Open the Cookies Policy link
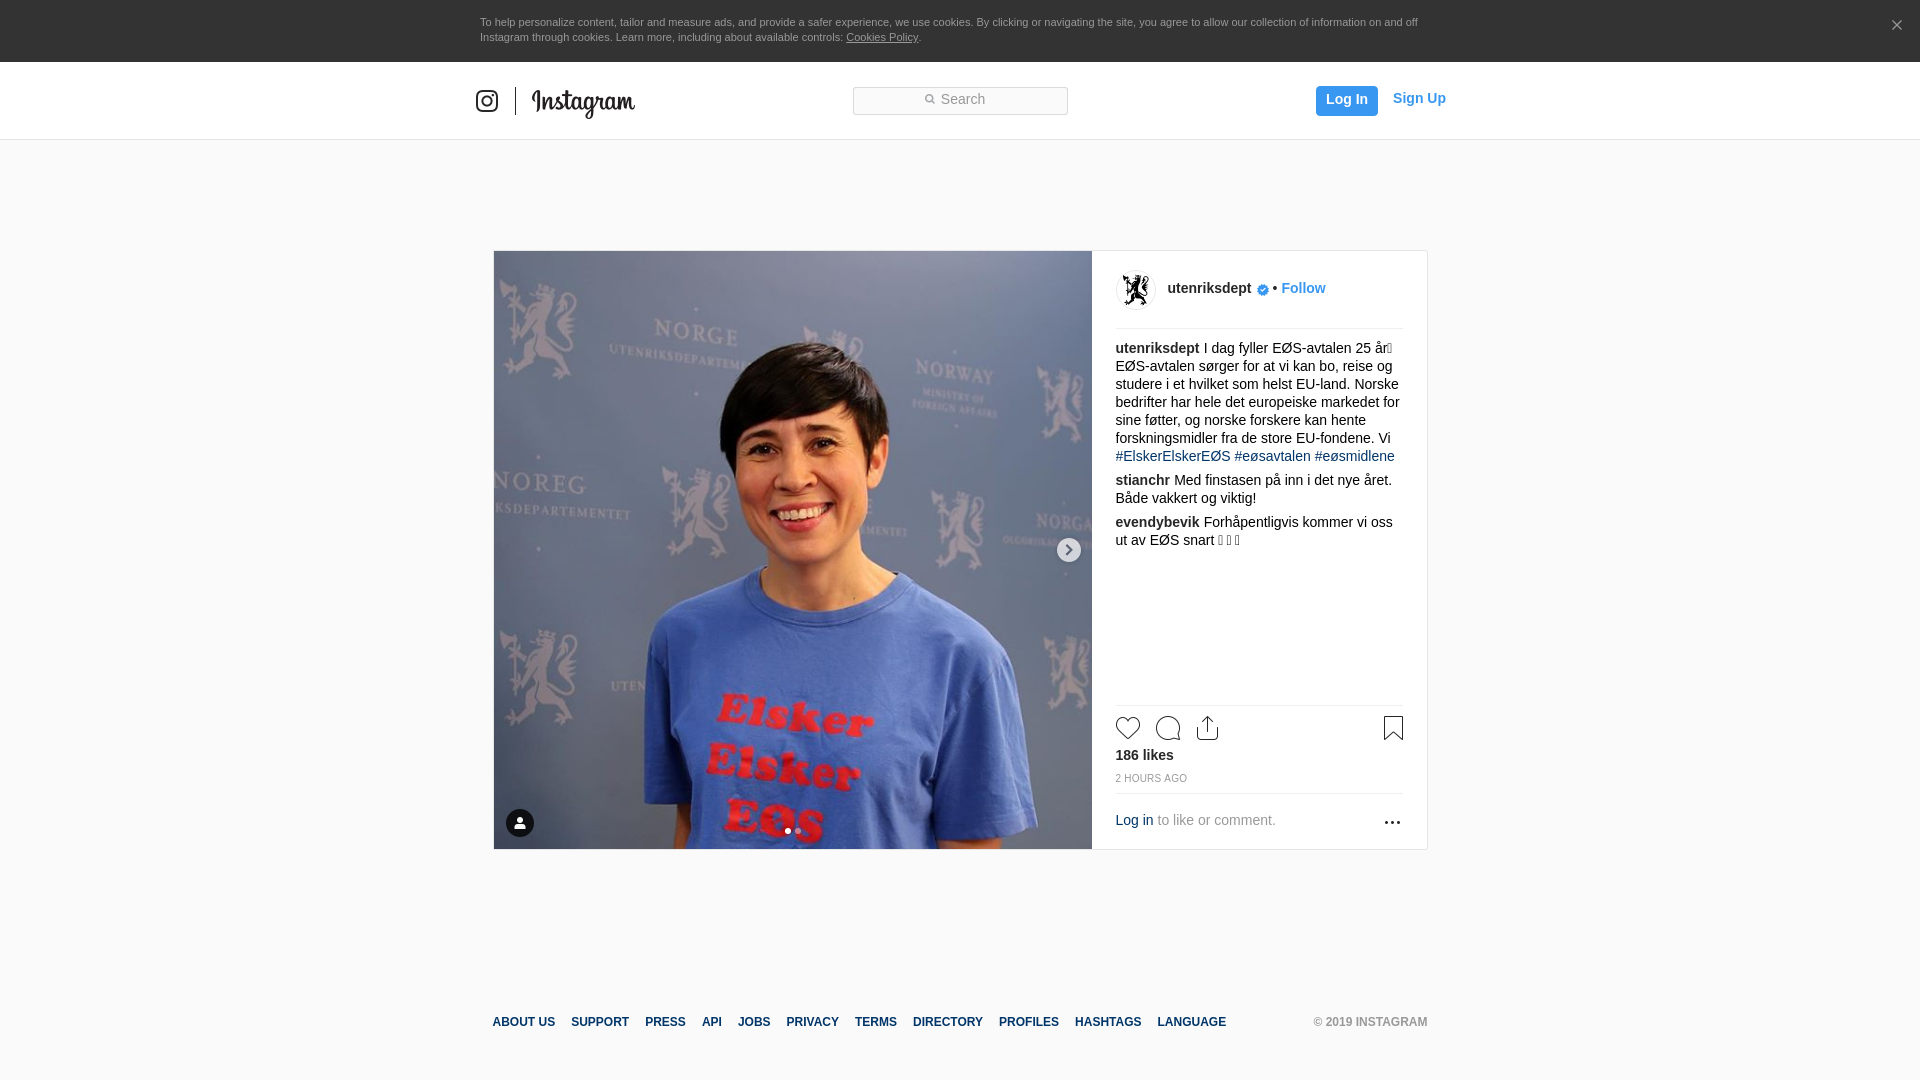1920x1080 pixels. pyautogui.click(x=882, y=37)
